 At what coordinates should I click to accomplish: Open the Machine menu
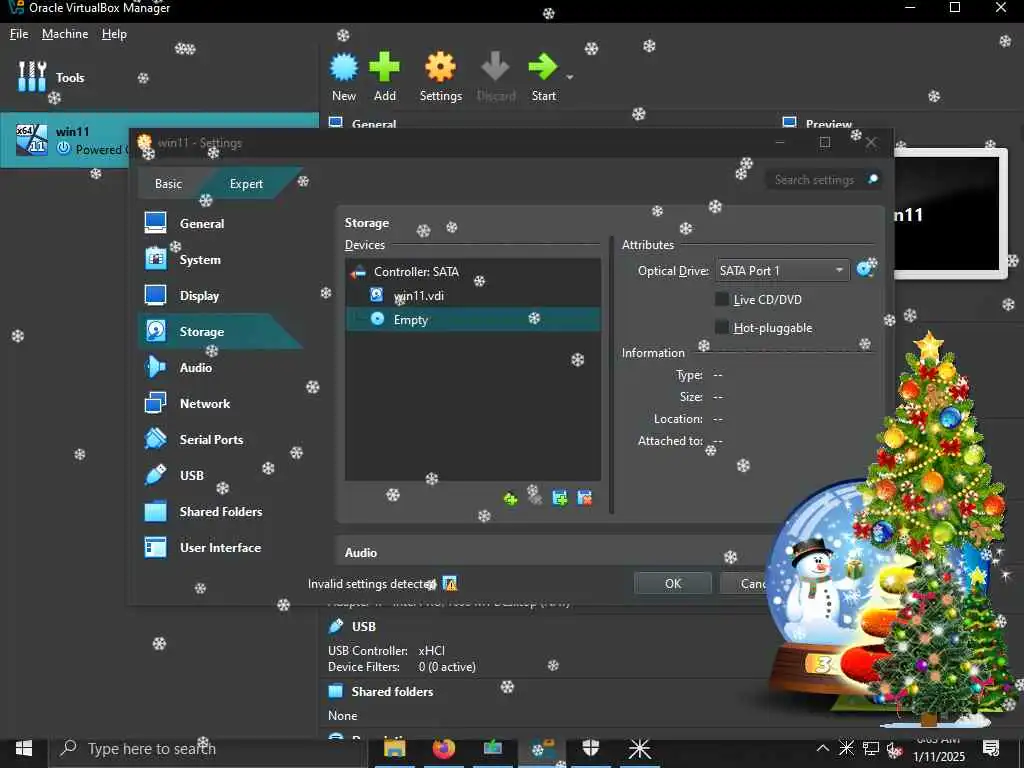pos(65,34)
